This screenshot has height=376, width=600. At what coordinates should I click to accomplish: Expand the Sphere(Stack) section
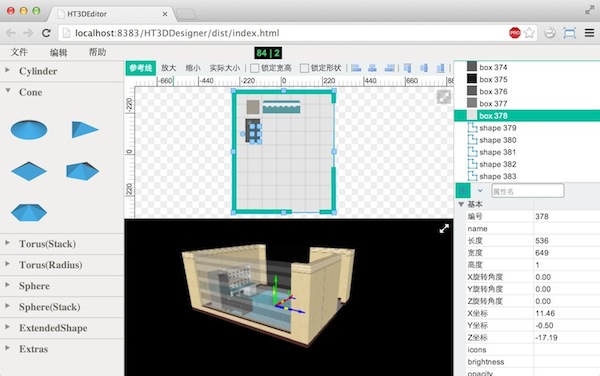click(x=49, y=307)
